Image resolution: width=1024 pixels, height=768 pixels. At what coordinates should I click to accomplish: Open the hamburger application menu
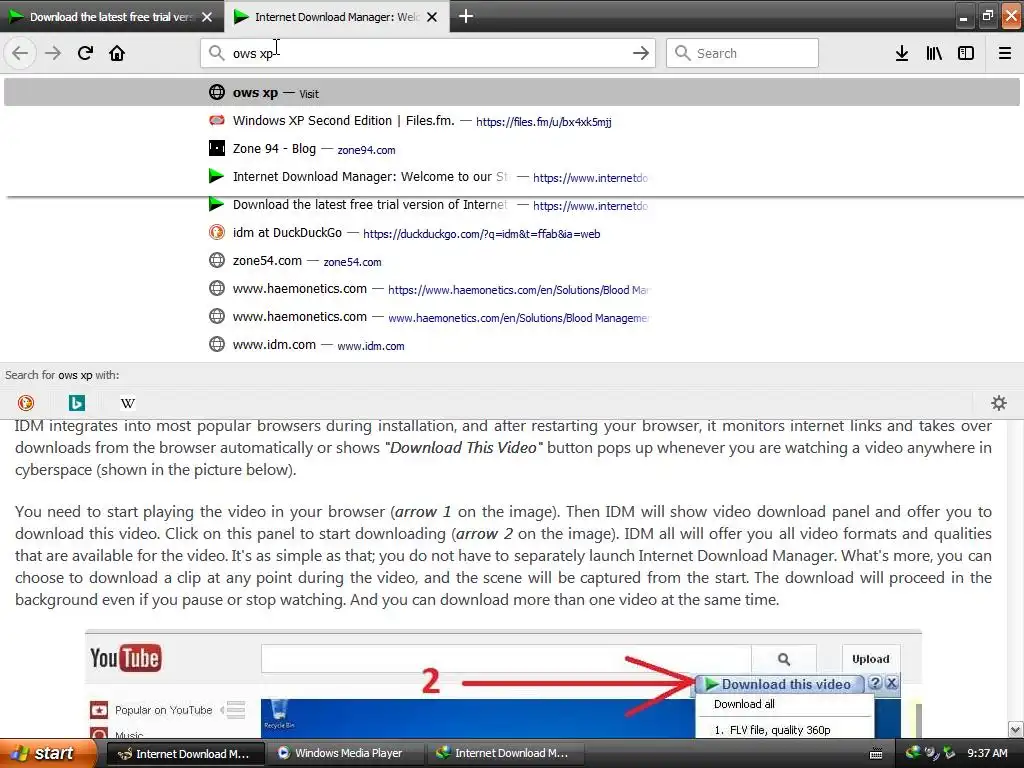tap(1005, 53)
